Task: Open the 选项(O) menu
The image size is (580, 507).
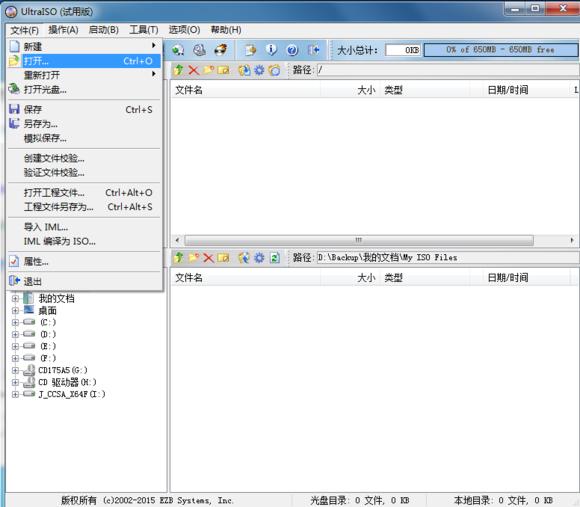Action: click(184, 30)
